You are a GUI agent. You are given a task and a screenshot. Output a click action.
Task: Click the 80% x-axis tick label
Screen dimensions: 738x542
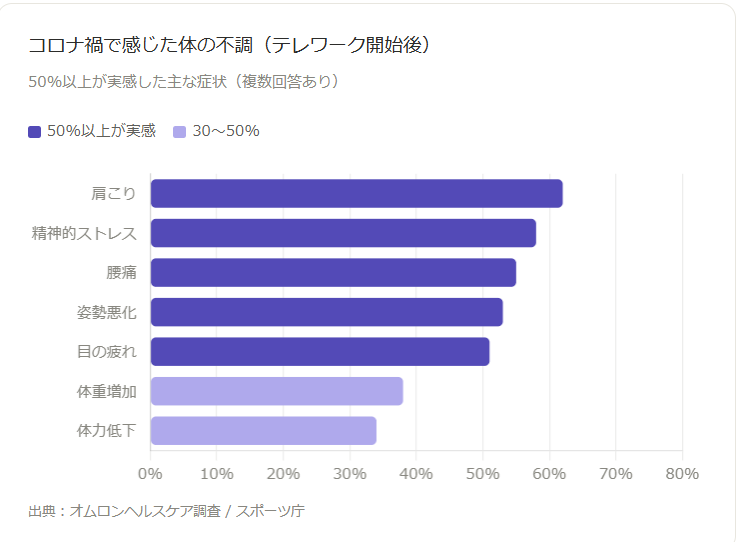click(x=681, y=473)
